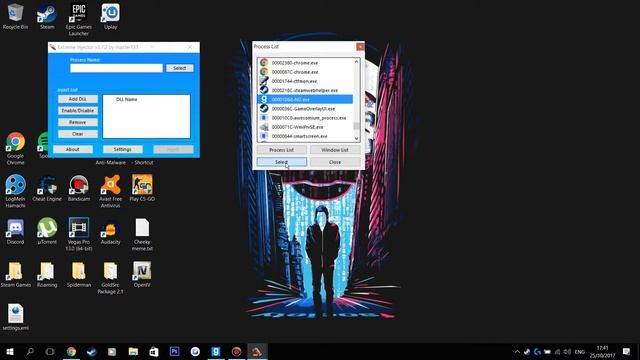Select the 0000087C-chrome.exe process row
Image resolution: width=640 pixels, height=360 pixels.
coord(305,72)
